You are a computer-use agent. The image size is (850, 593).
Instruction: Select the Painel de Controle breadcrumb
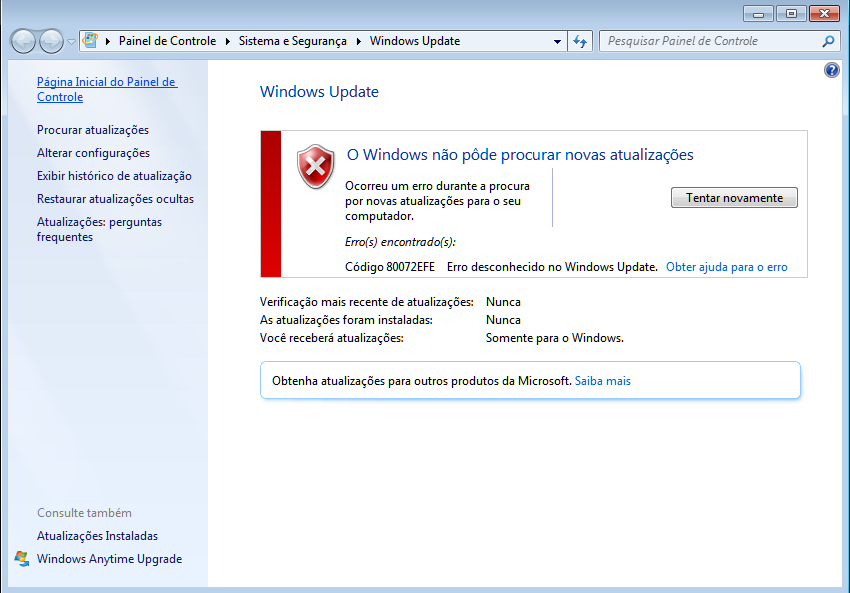tap(167, 41)
